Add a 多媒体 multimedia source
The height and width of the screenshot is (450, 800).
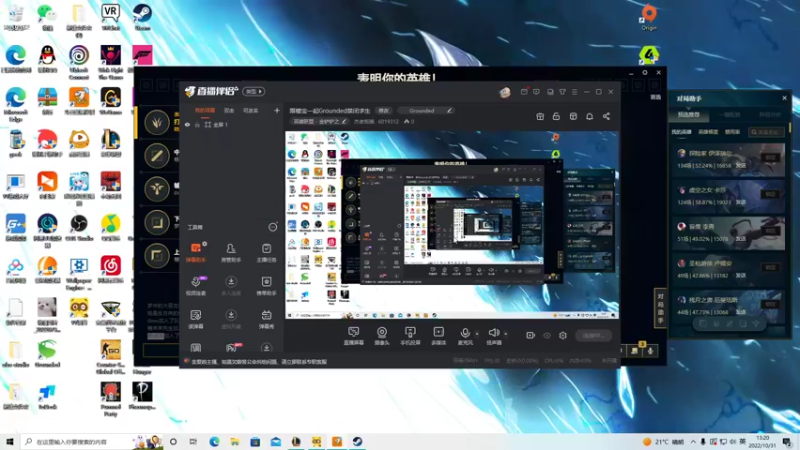tap(438, 336)
